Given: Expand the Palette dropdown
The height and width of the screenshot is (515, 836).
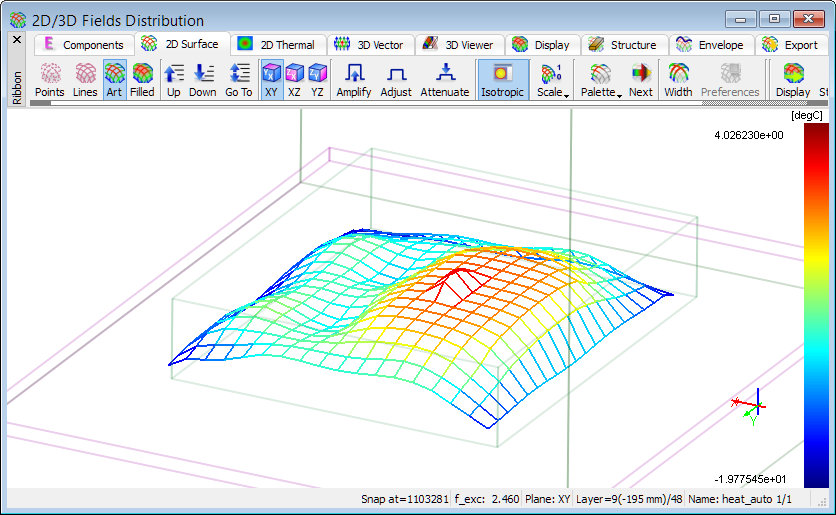Looking at the screenshot, I should click(x=601, y=79).
